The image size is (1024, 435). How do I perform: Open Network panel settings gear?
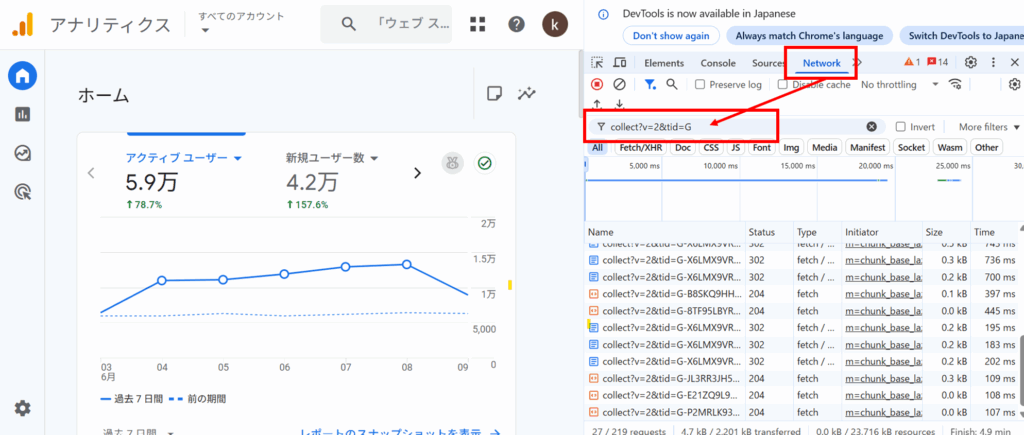(x=1014, y=84)
